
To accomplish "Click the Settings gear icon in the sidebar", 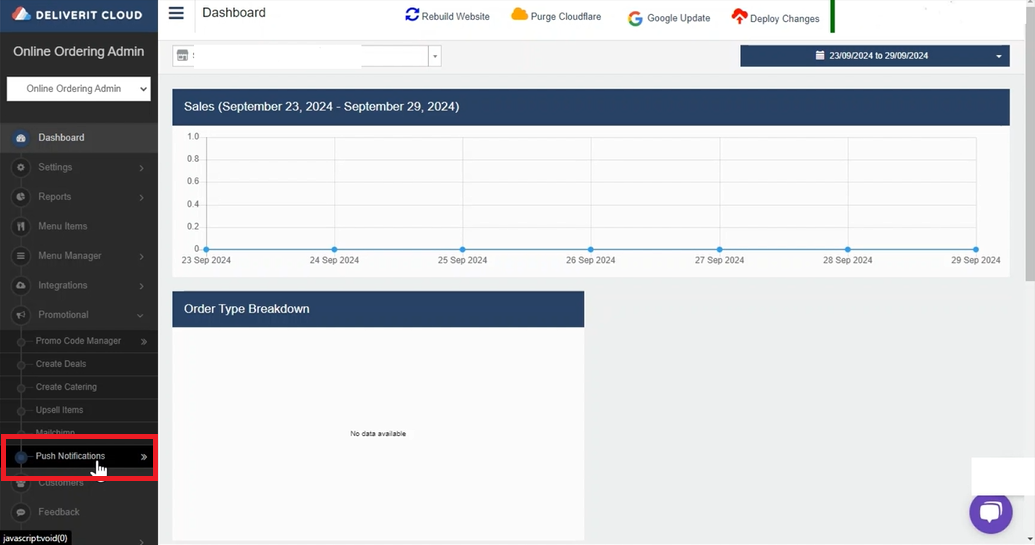I will (x=21, y=168).
